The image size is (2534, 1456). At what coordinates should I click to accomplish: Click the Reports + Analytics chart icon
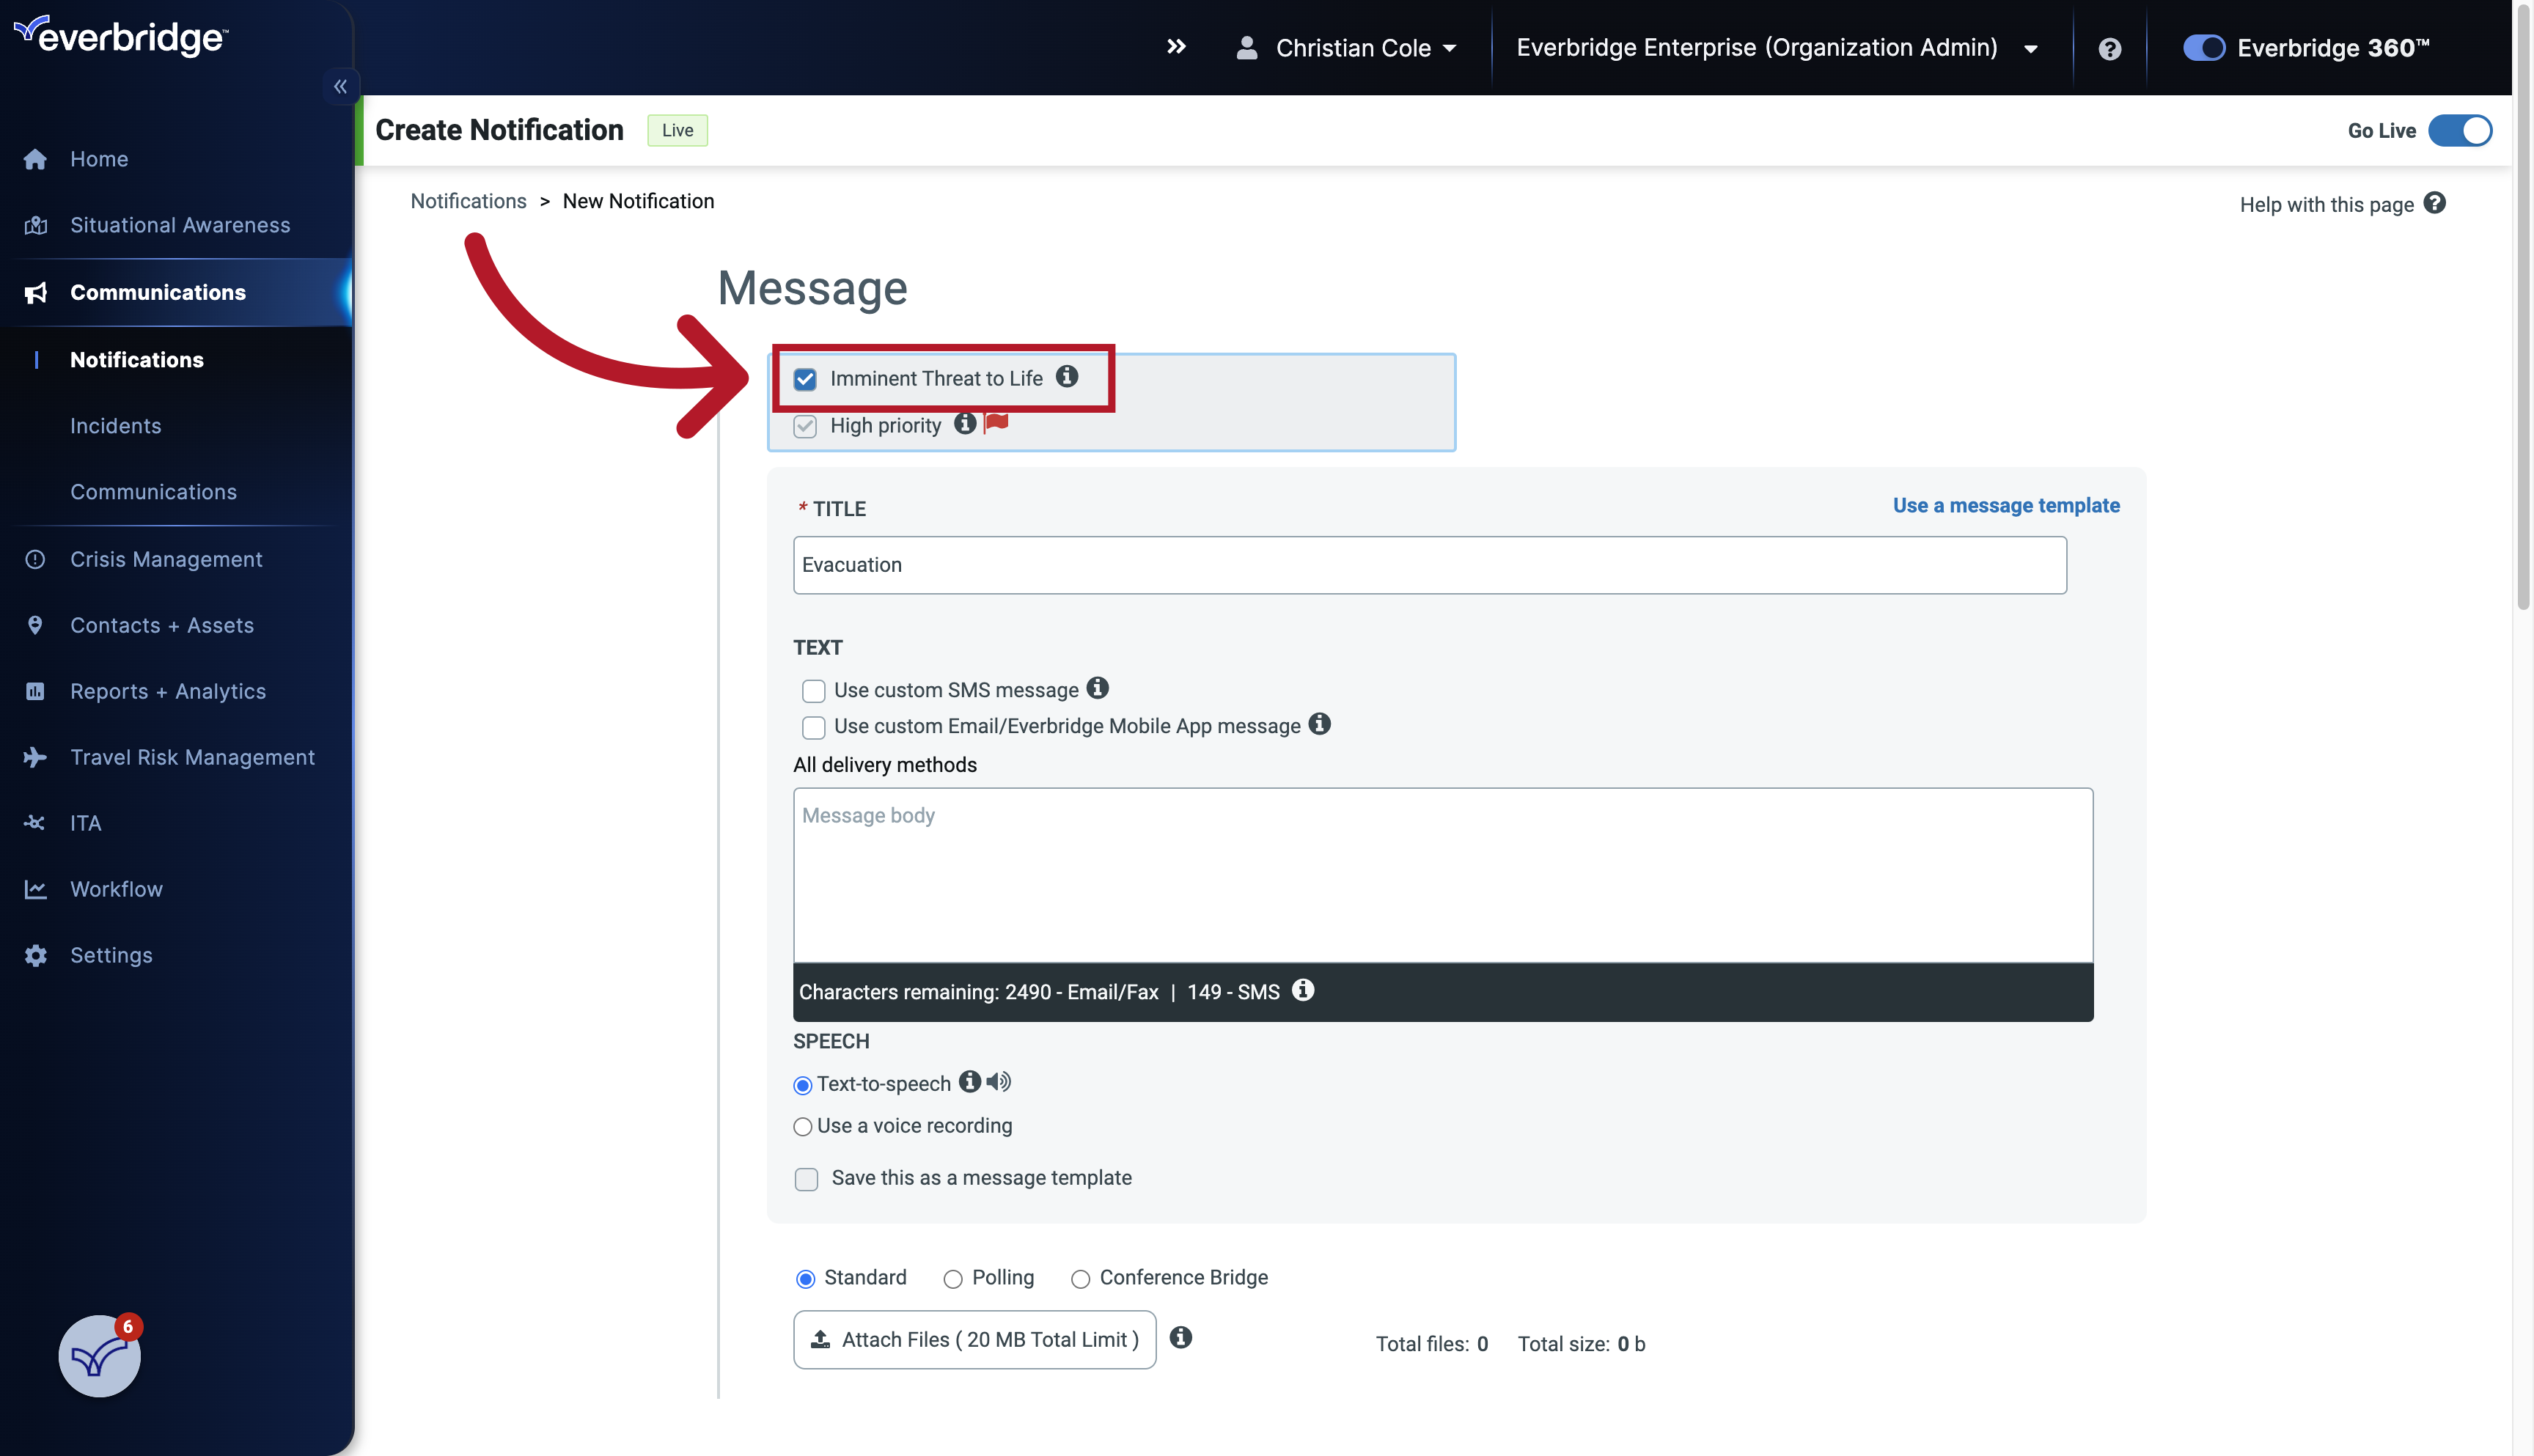35,690
